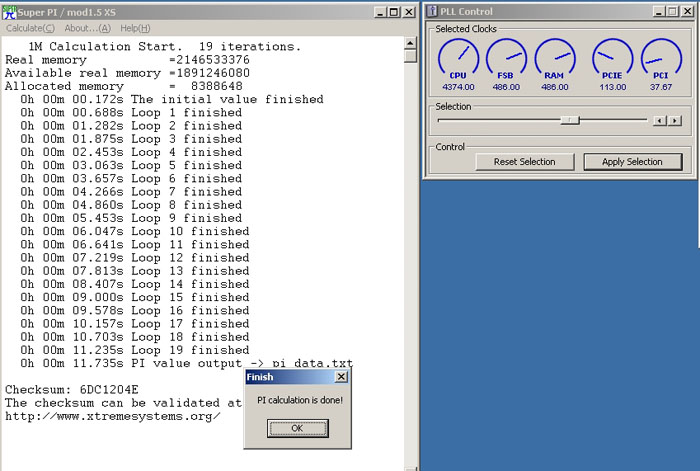Click the 'Real memory =2146533376' line

point(127,59)
